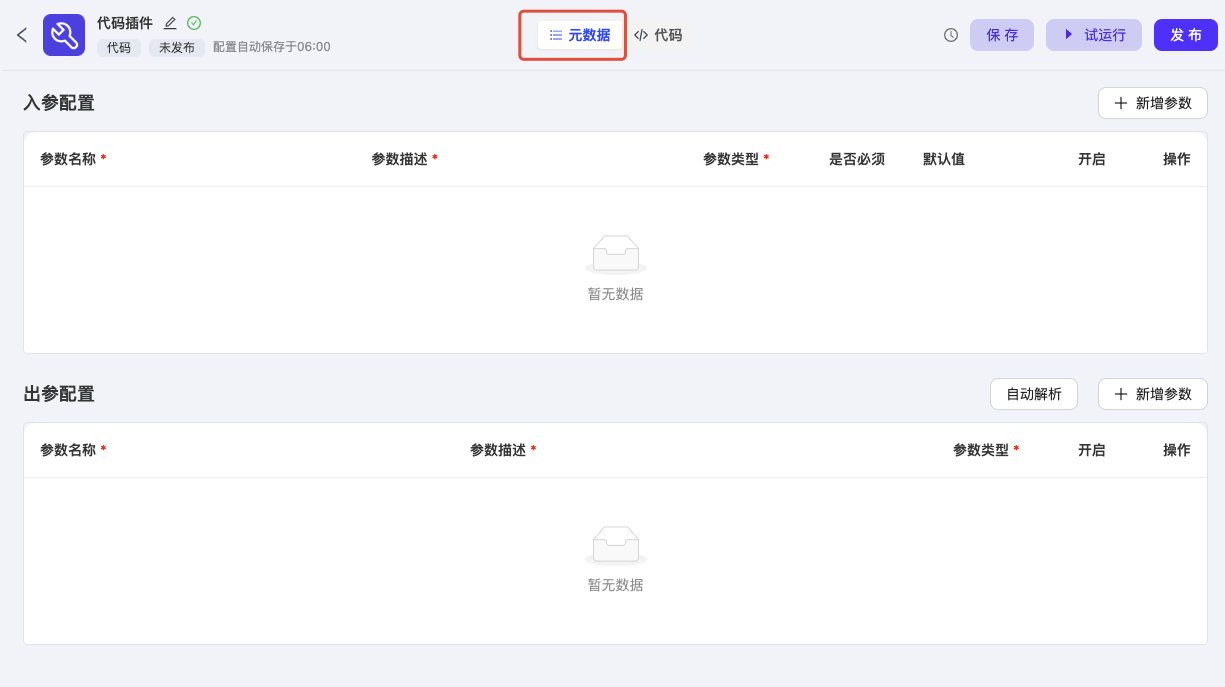Add a parameter in 入参配置 with 新增参数
Screen dimensions: 1225x687
point(1152,103)
